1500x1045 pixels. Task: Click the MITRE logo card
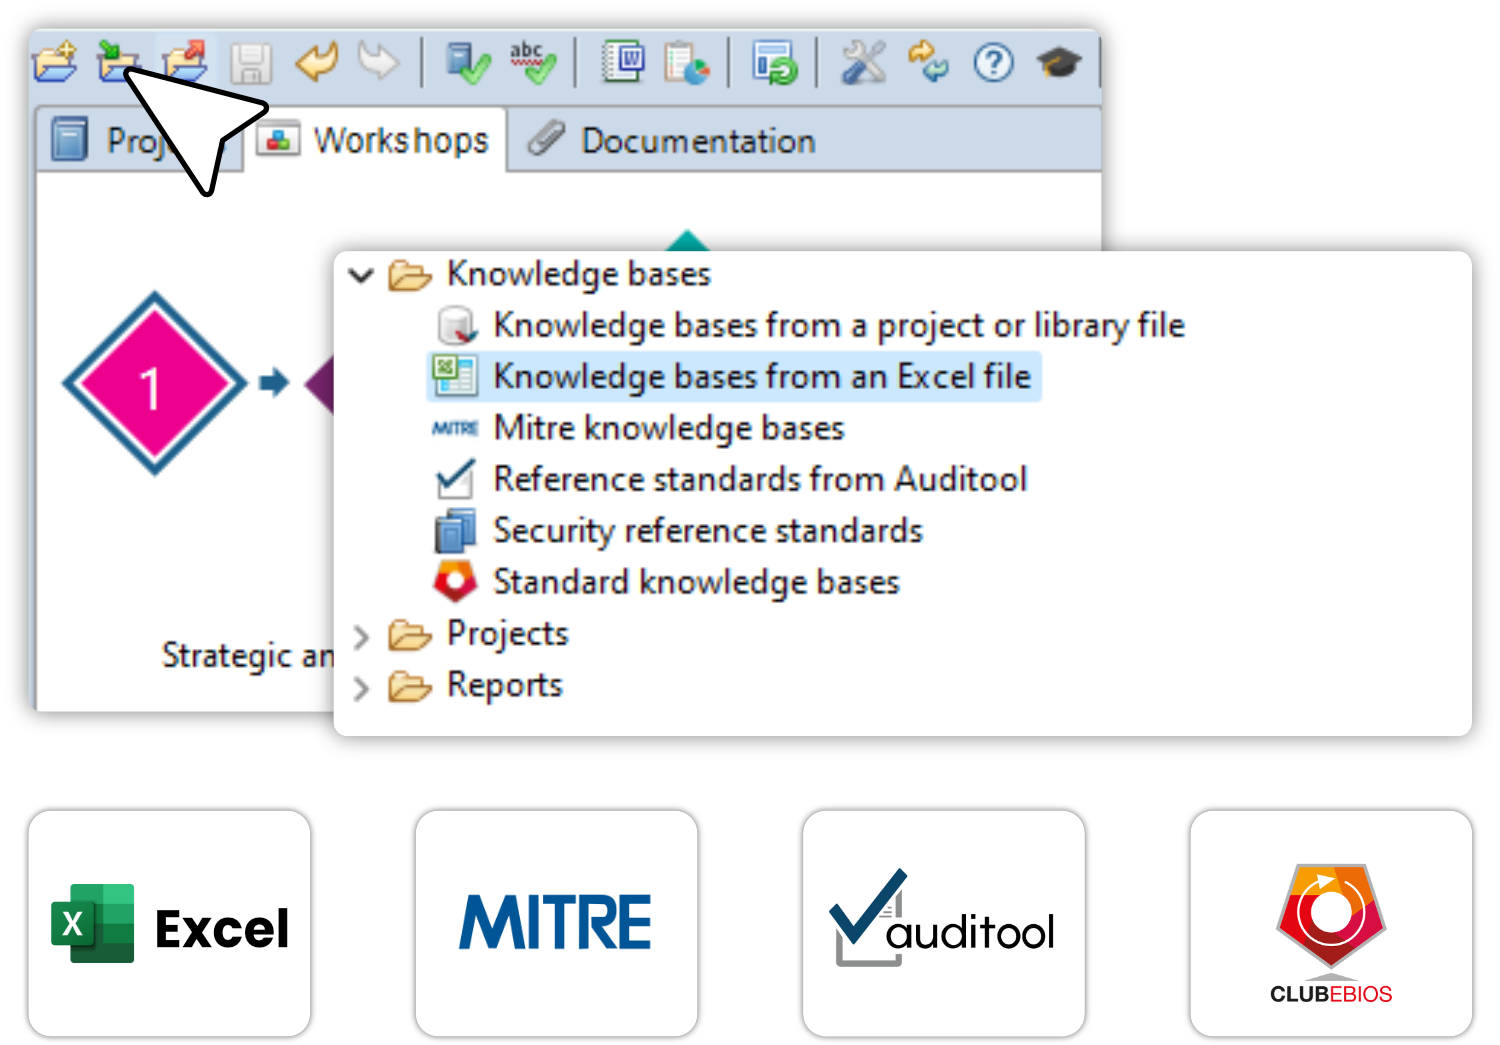556,924
